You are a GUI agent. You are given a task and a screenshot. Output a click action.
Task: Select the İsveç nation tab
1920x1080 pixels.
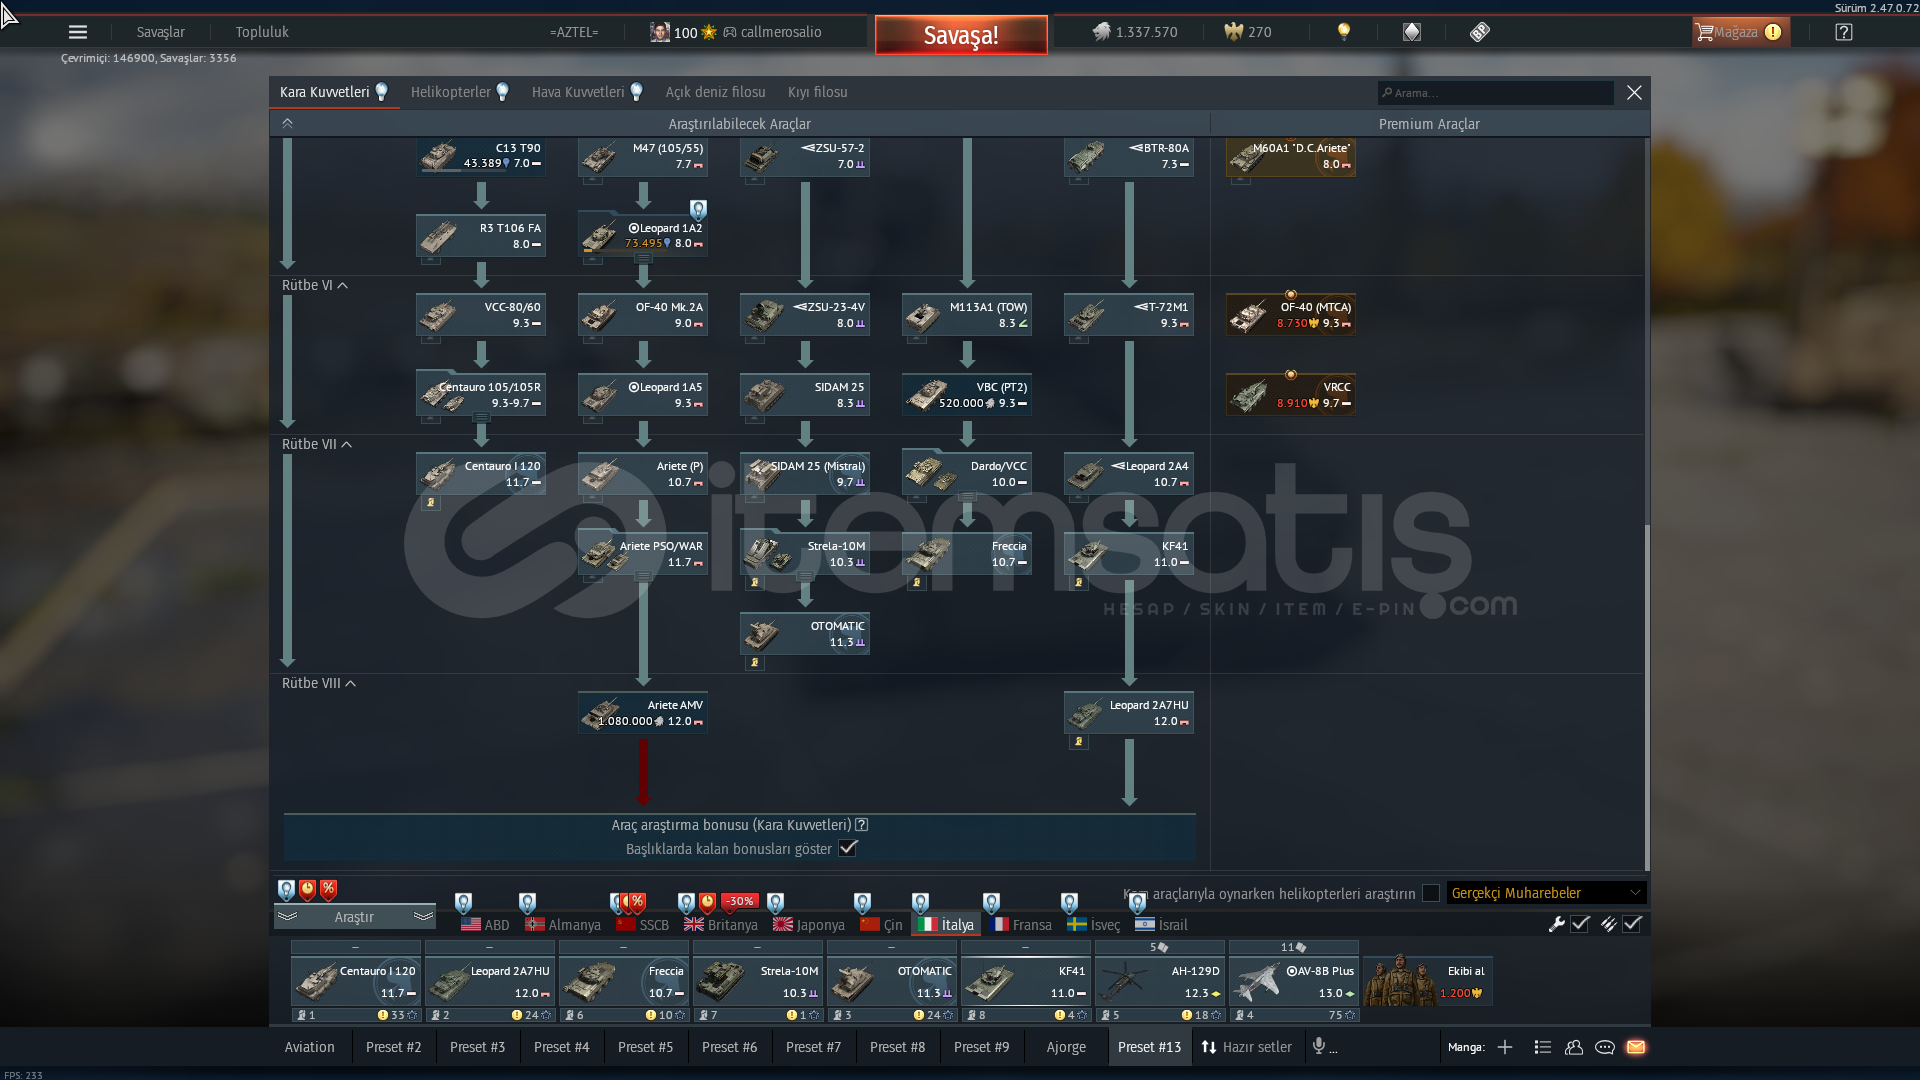(x=1093, y=925)
